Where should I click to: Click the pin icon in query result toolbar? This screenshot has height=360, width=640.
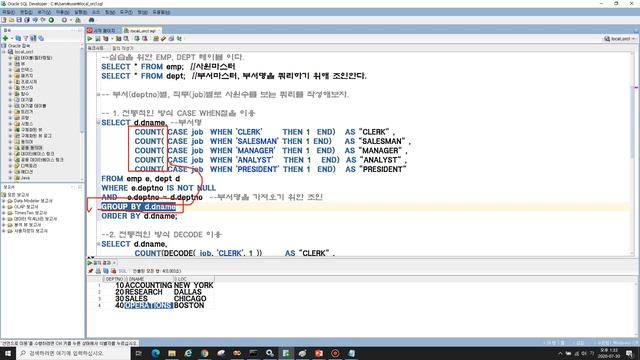point(91,271)
